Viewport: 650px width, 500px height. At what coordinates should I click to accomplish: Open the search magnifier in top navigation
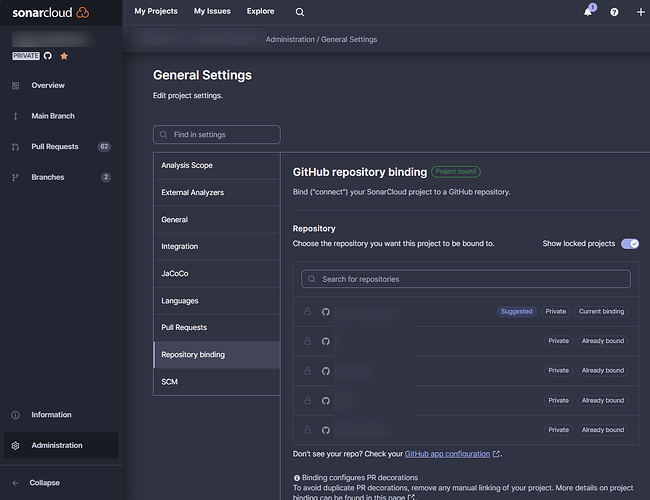[x=300, y=12]
